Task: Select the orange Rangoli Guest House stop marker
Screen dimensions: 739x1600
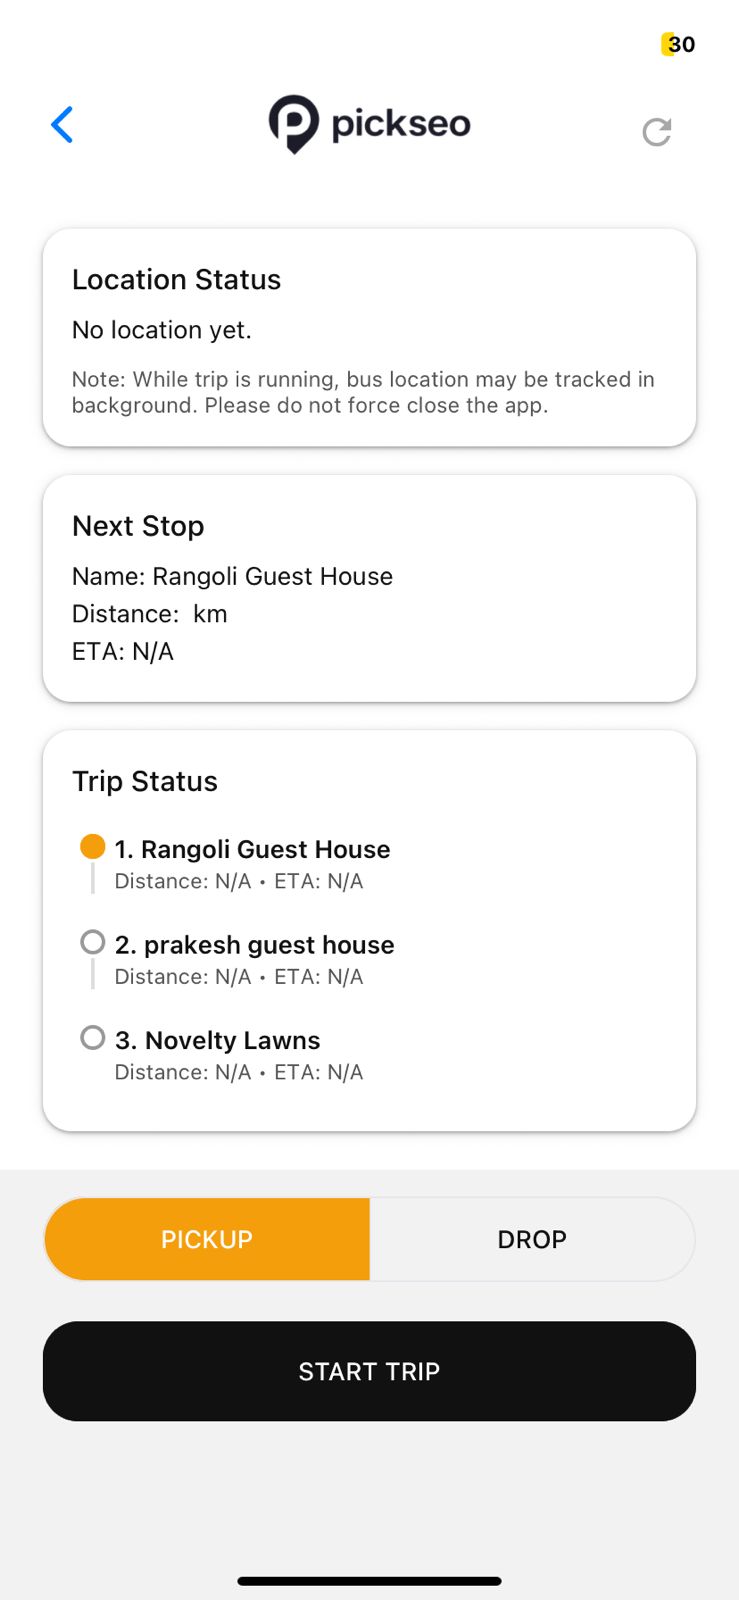Action: coord(93,847)
